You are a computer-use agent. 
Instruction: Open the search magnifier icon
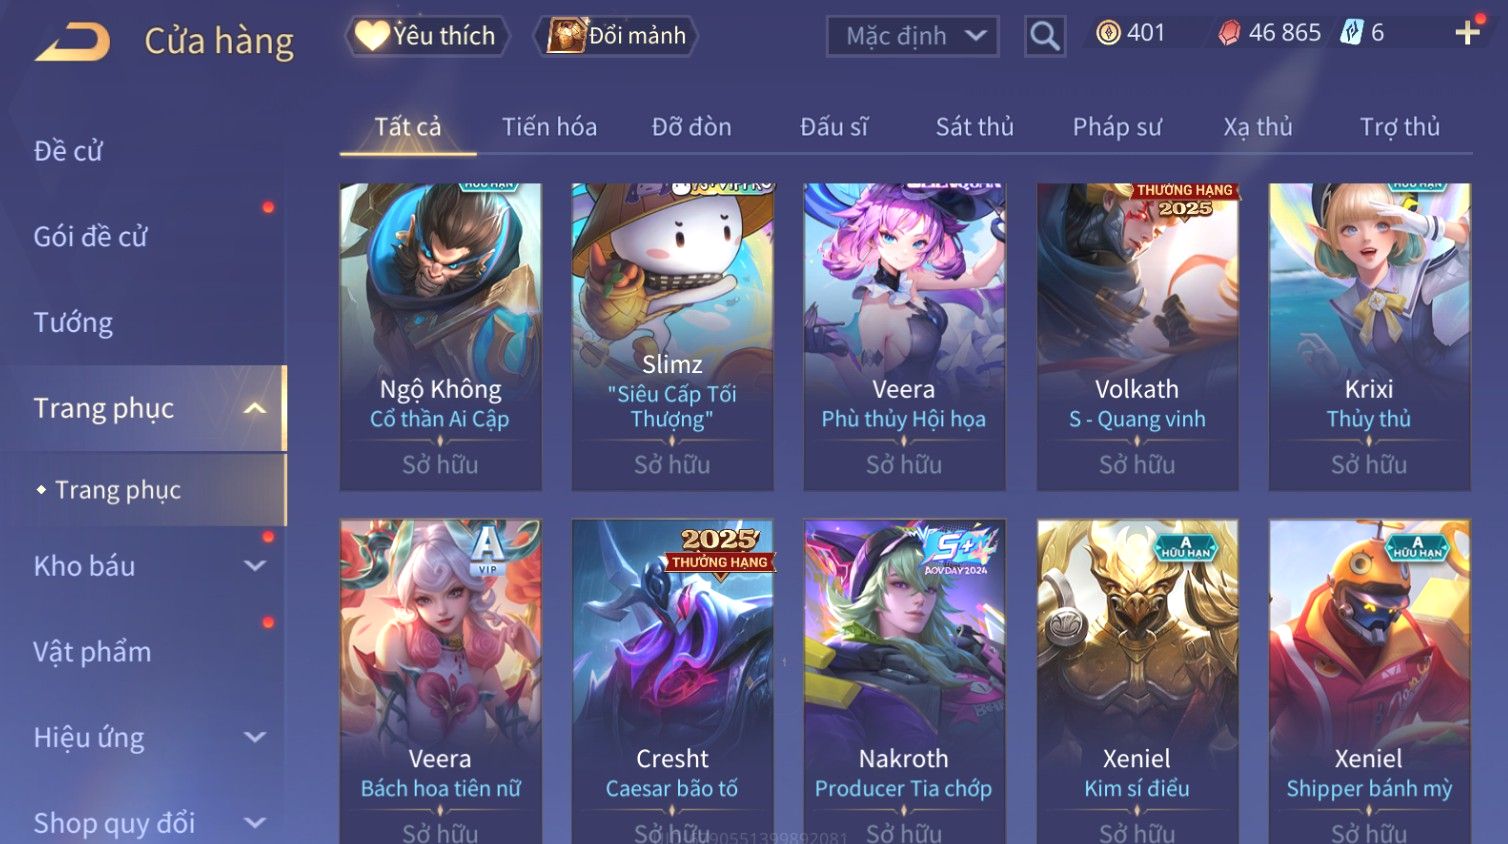point(1045,36)
